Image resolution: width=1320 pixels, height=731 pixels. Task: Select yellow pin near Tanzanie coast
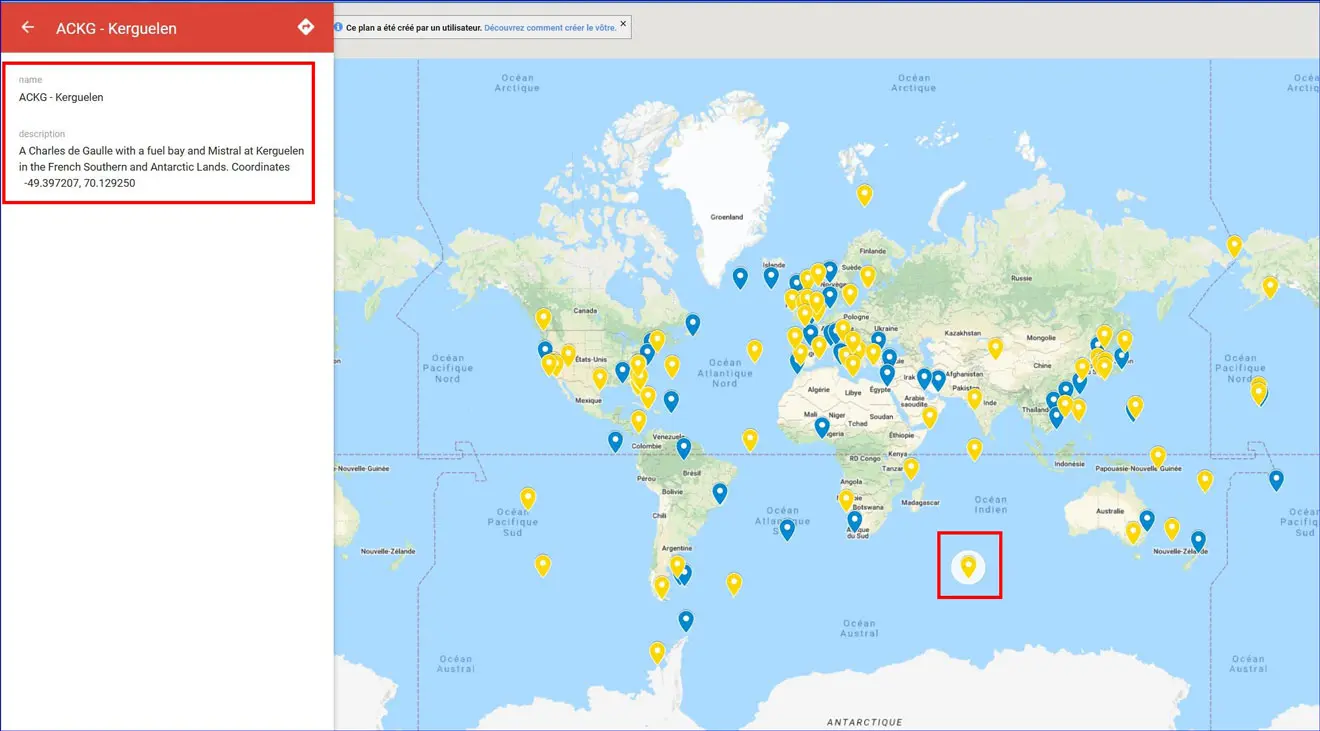911,468
